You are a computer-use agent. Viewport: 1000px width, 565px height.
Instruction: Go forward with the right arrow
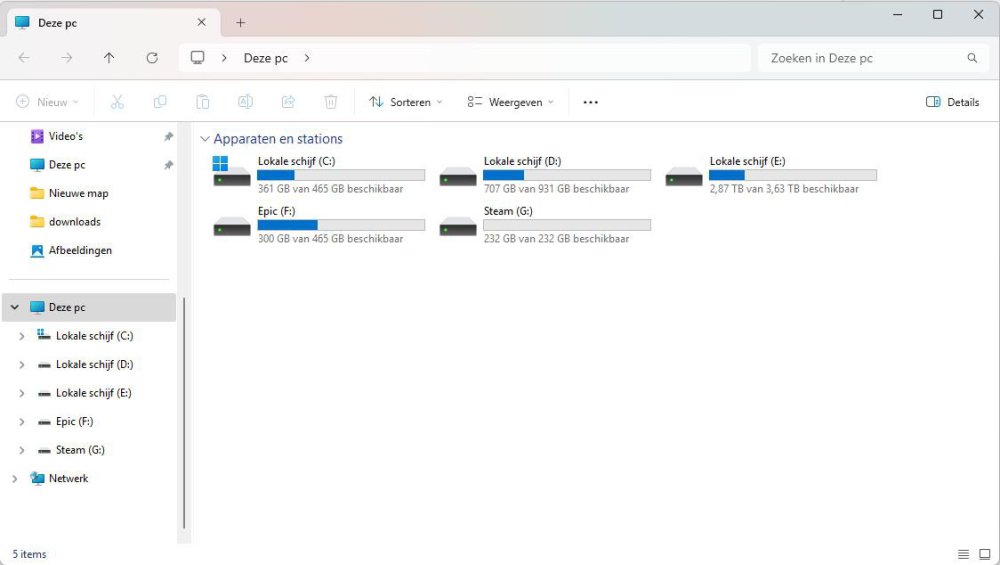tap(66, 58)
